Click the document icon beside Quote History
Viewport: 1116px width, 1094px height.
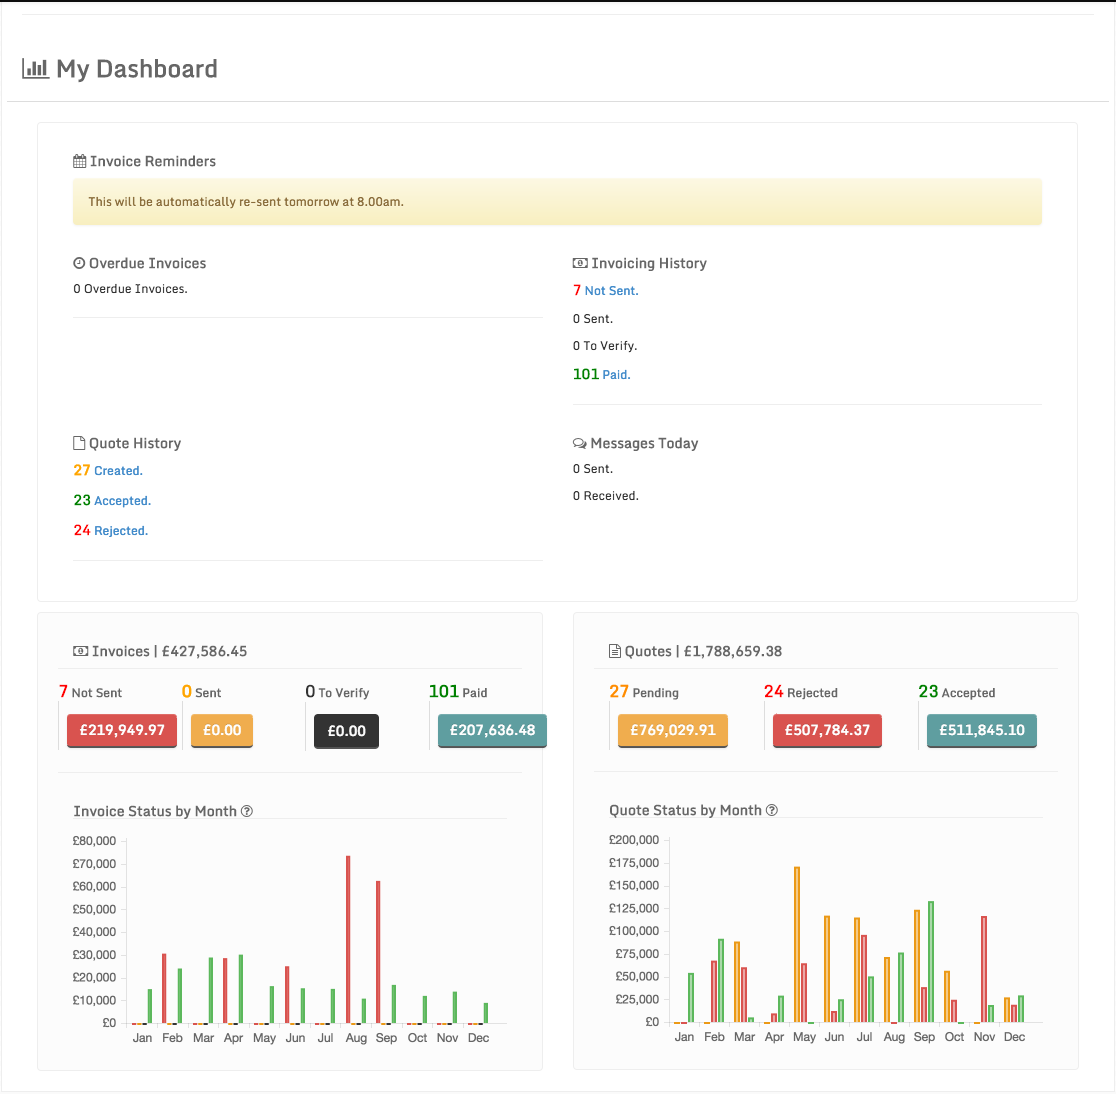coord(80,443)
